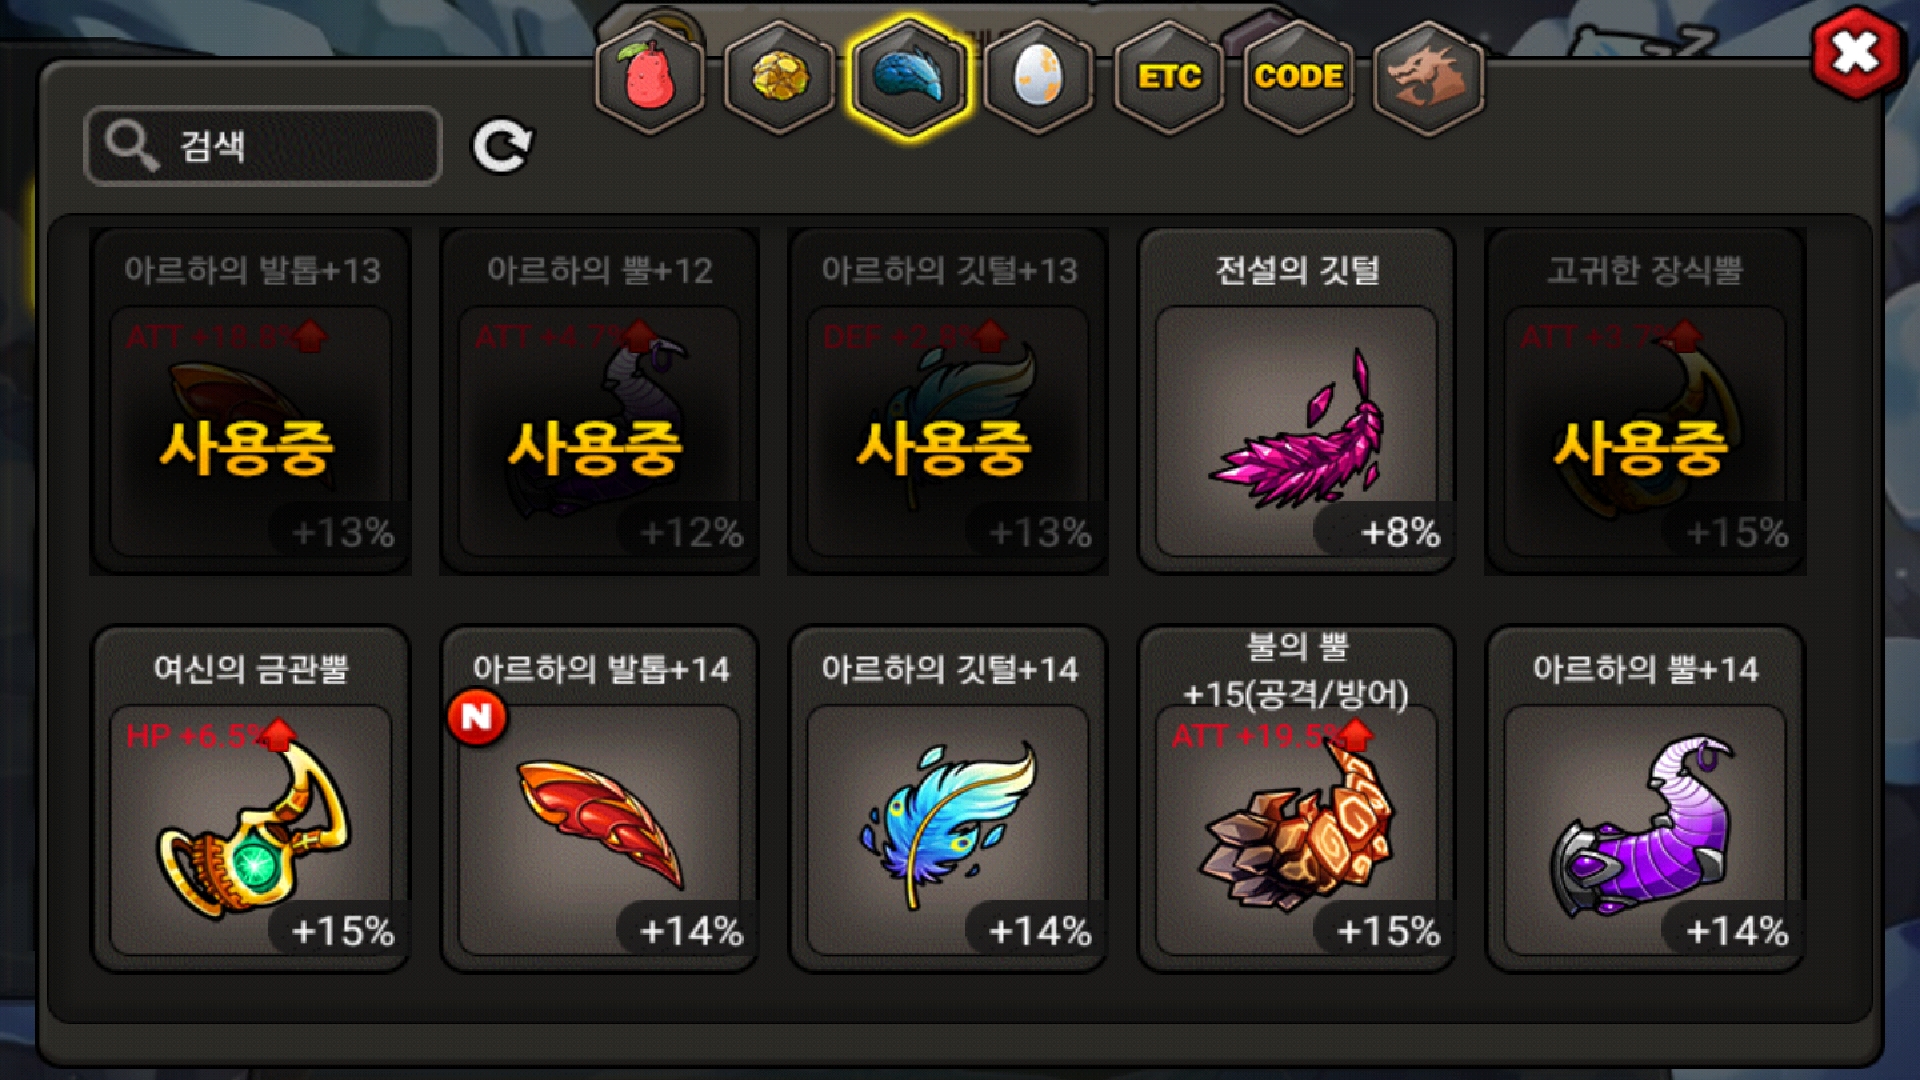Switch to the CODE tab
This screenshot has width=1920, height=1080.
pyautogui.click(x=1299, y=77)
